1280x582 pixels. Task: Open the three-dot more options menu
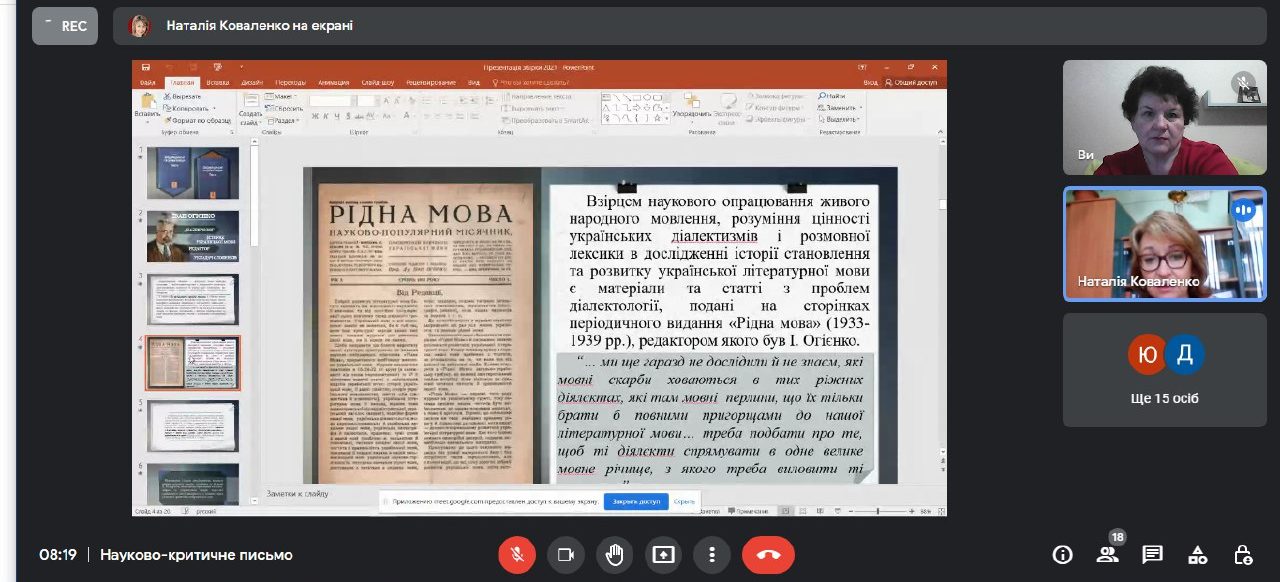(x=711, y=555)
